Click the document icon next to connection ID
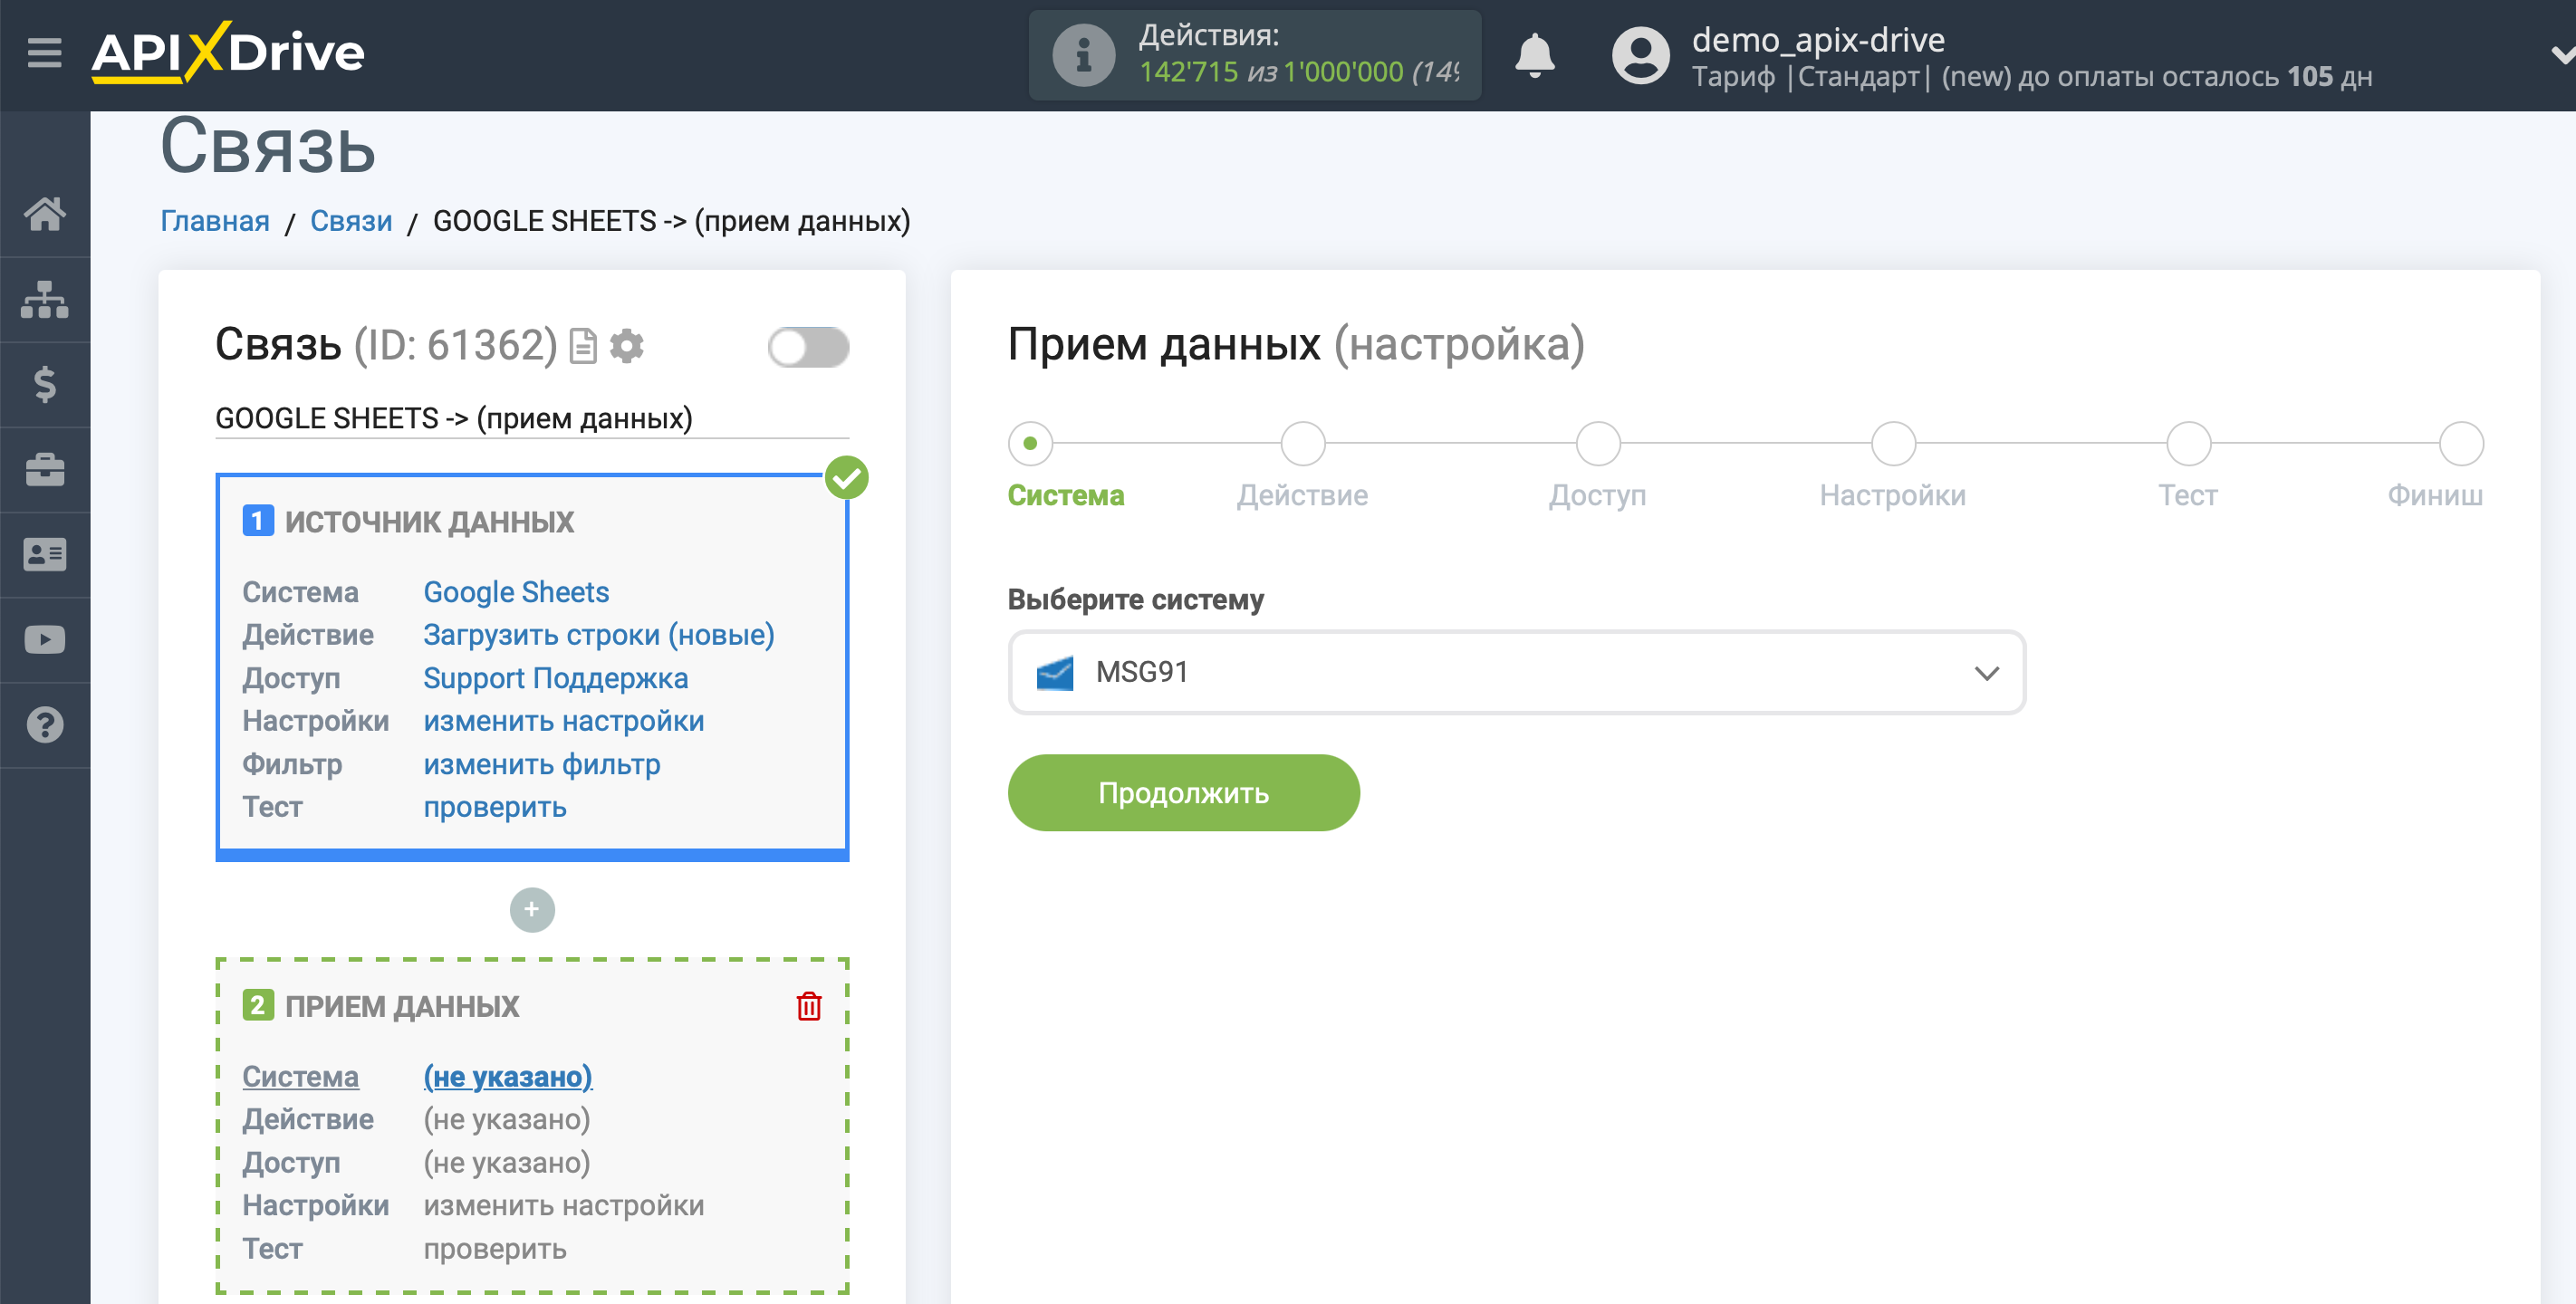 coord(583,346)
